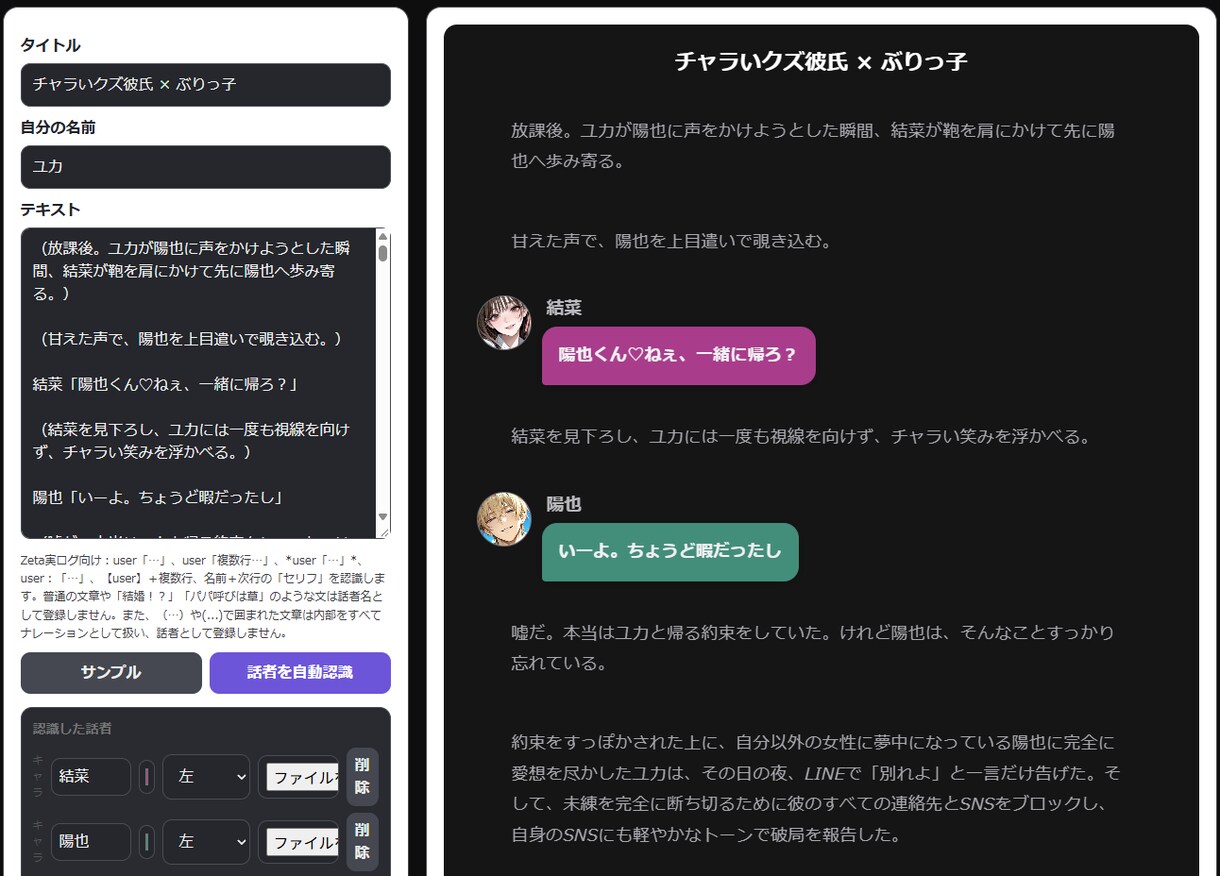Click the textarea scrollbar down arrow

tap(382, 517)
